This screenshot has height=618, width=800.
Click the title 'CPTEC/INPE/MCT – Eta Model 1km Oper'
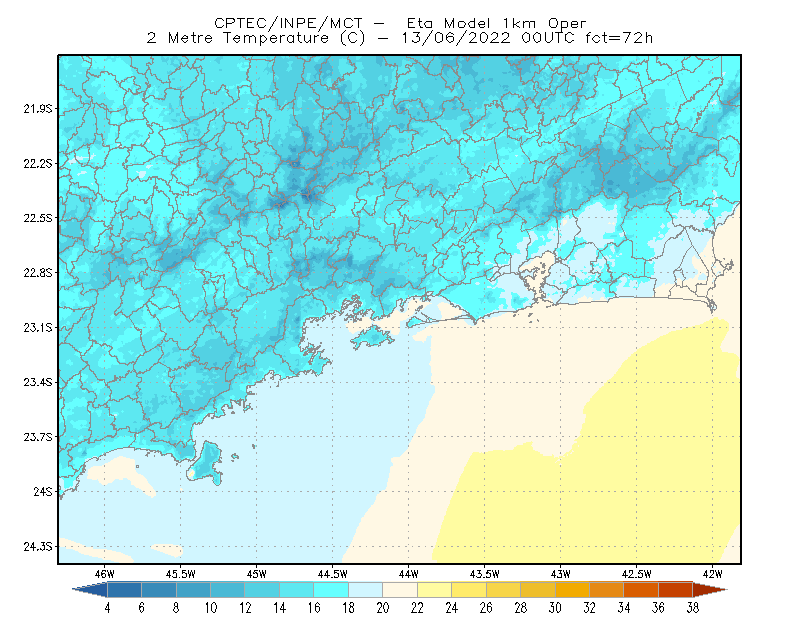point(400,23)
